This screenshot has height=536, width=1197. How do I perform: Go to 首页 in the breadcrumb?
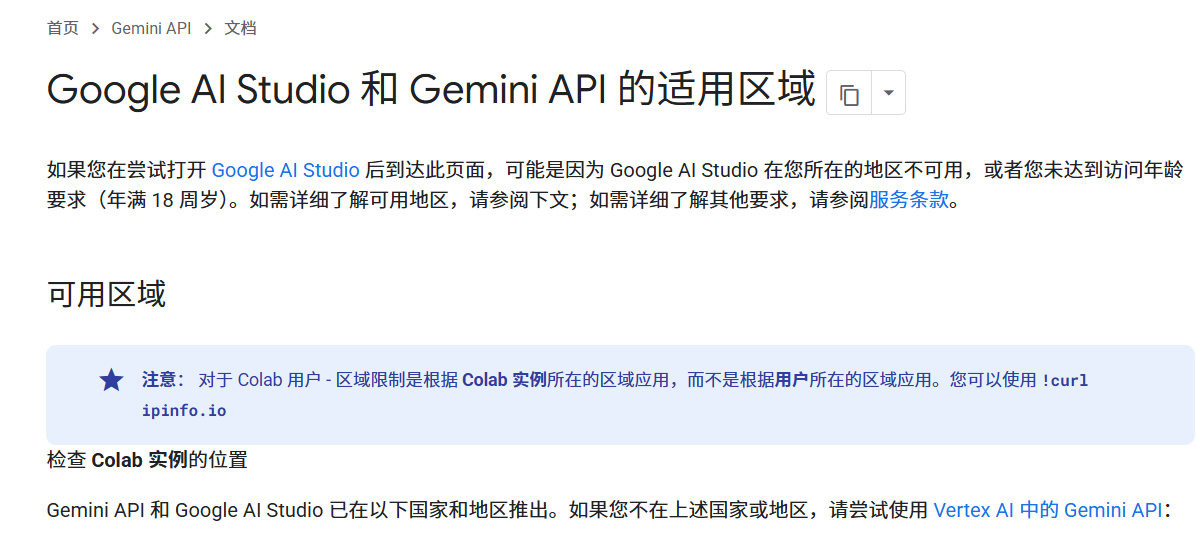click(62, 28)
